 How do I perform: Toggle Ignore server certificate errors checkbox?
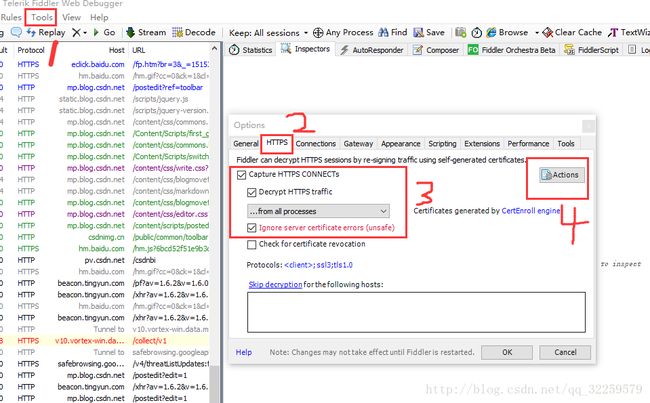point(251,228)
